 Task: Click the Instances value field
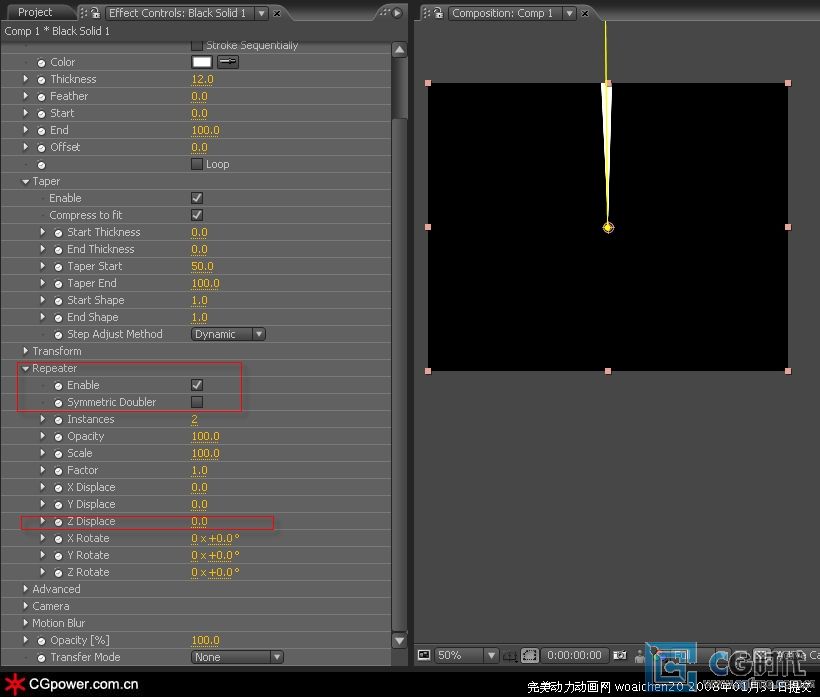click(194, 419)
